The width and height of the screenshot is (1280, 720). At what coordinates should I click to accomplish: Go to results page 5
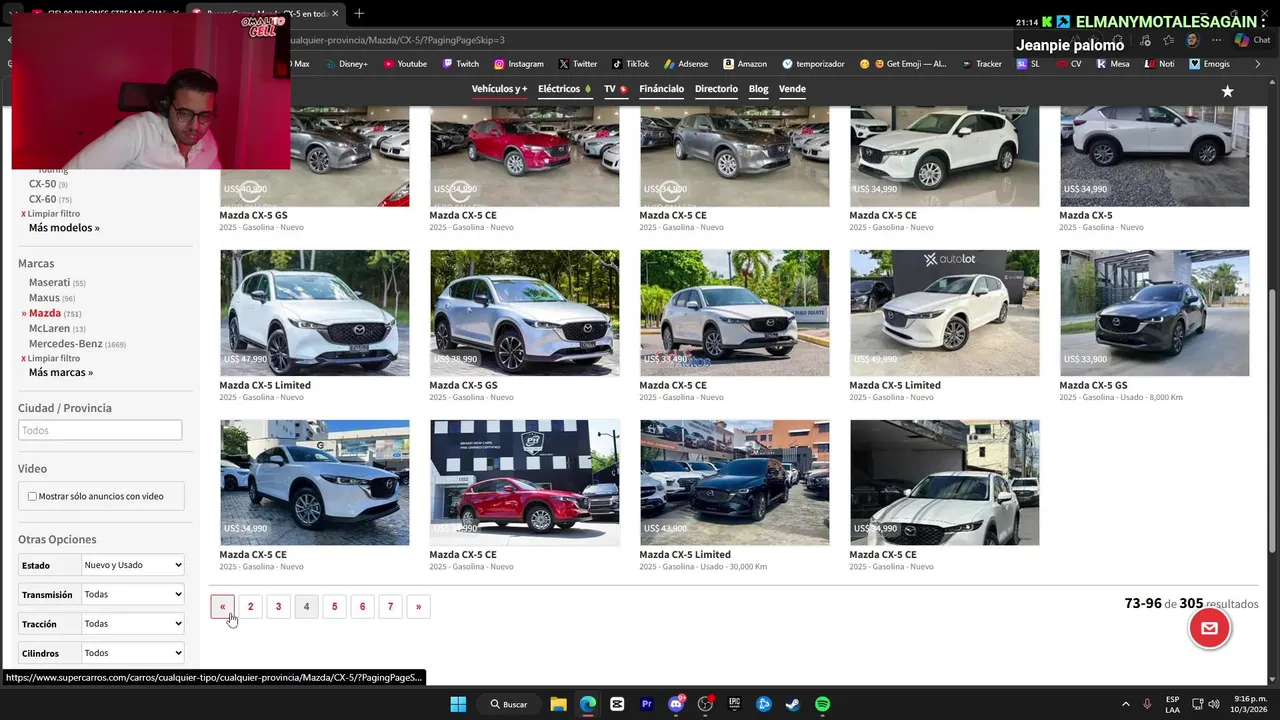click(334, 606)
